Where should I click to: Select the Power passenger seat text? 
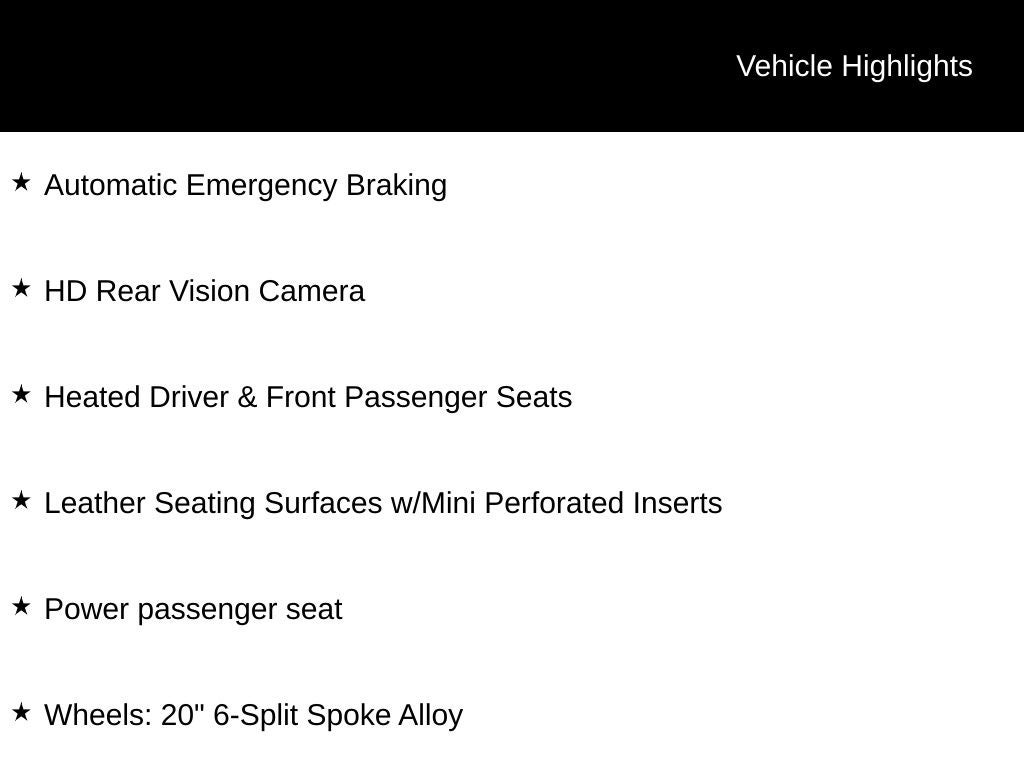(x=193, y=610)
